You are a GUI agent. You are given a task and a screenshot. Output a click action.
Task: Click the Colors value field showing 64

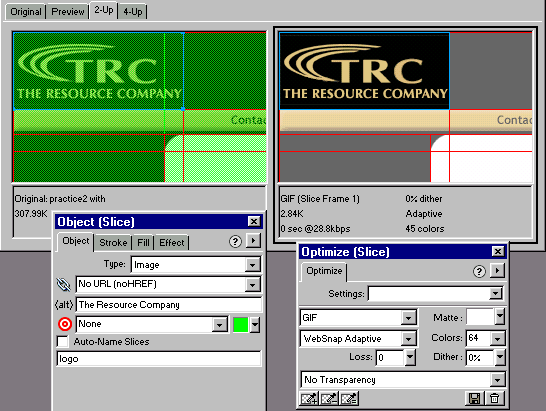[x=478, y=338]
